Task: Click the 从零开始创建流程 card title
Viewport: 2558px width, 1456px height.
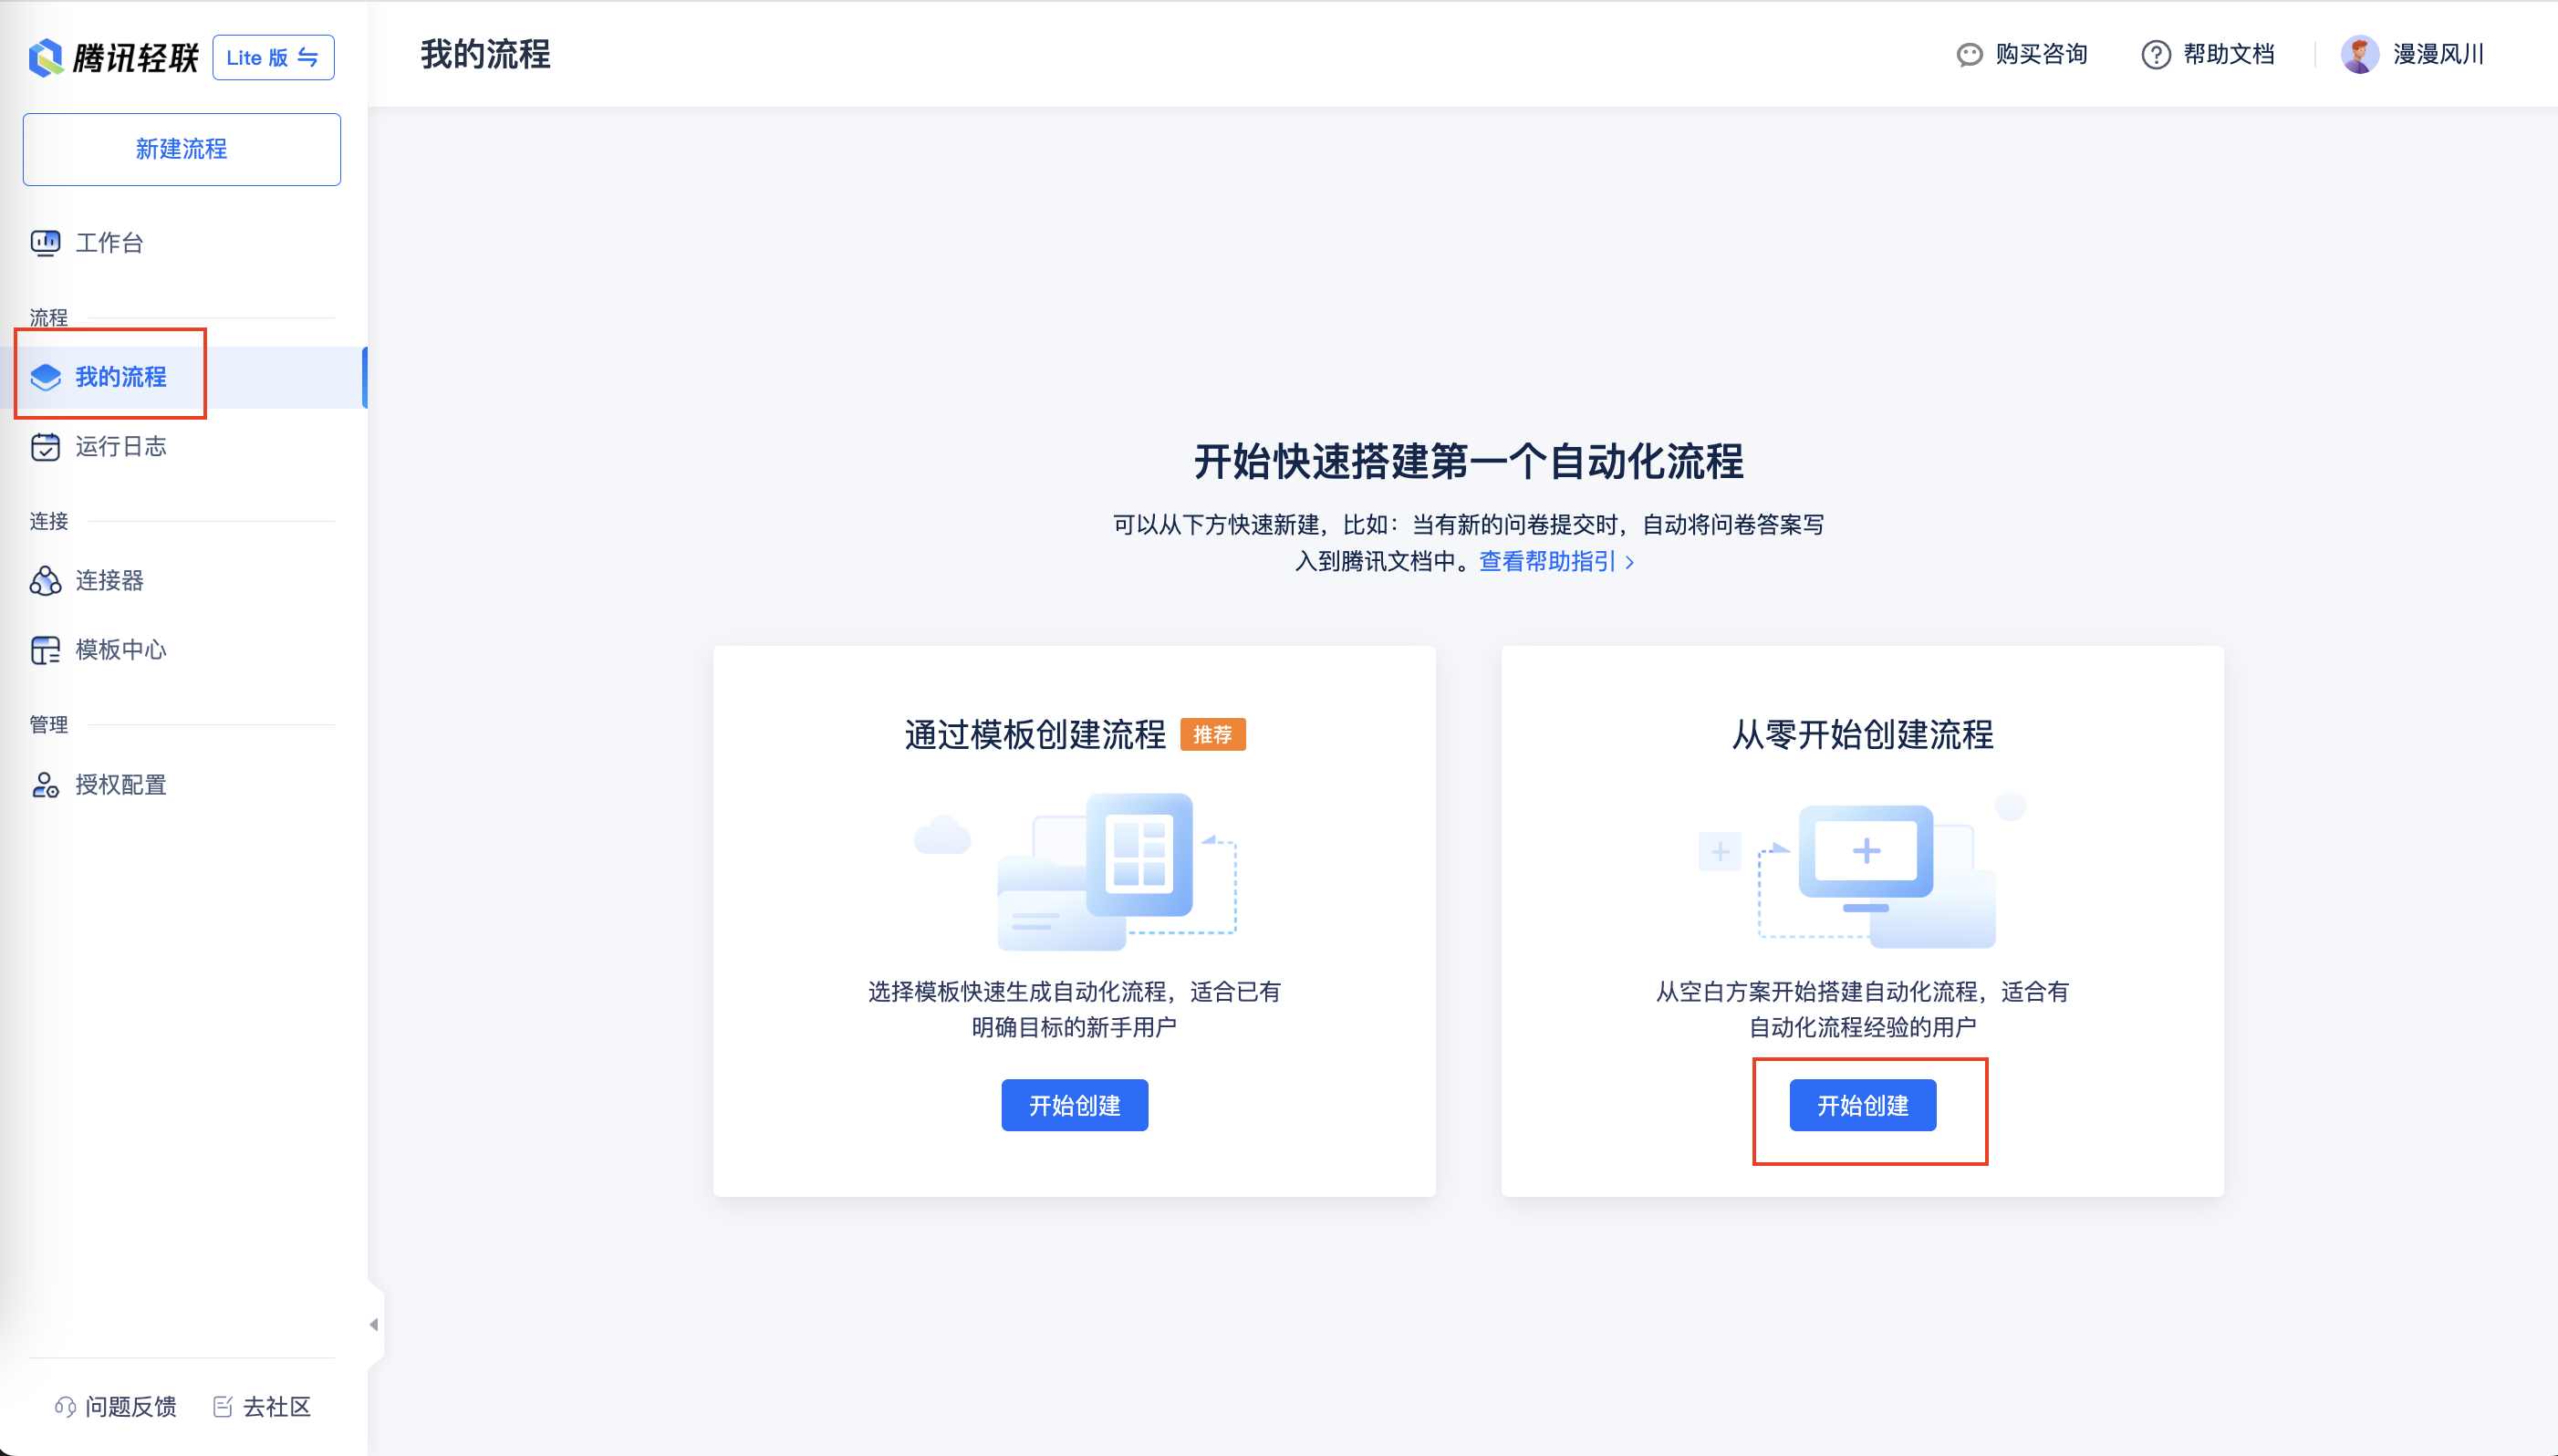Action: tap(1863, 735)
